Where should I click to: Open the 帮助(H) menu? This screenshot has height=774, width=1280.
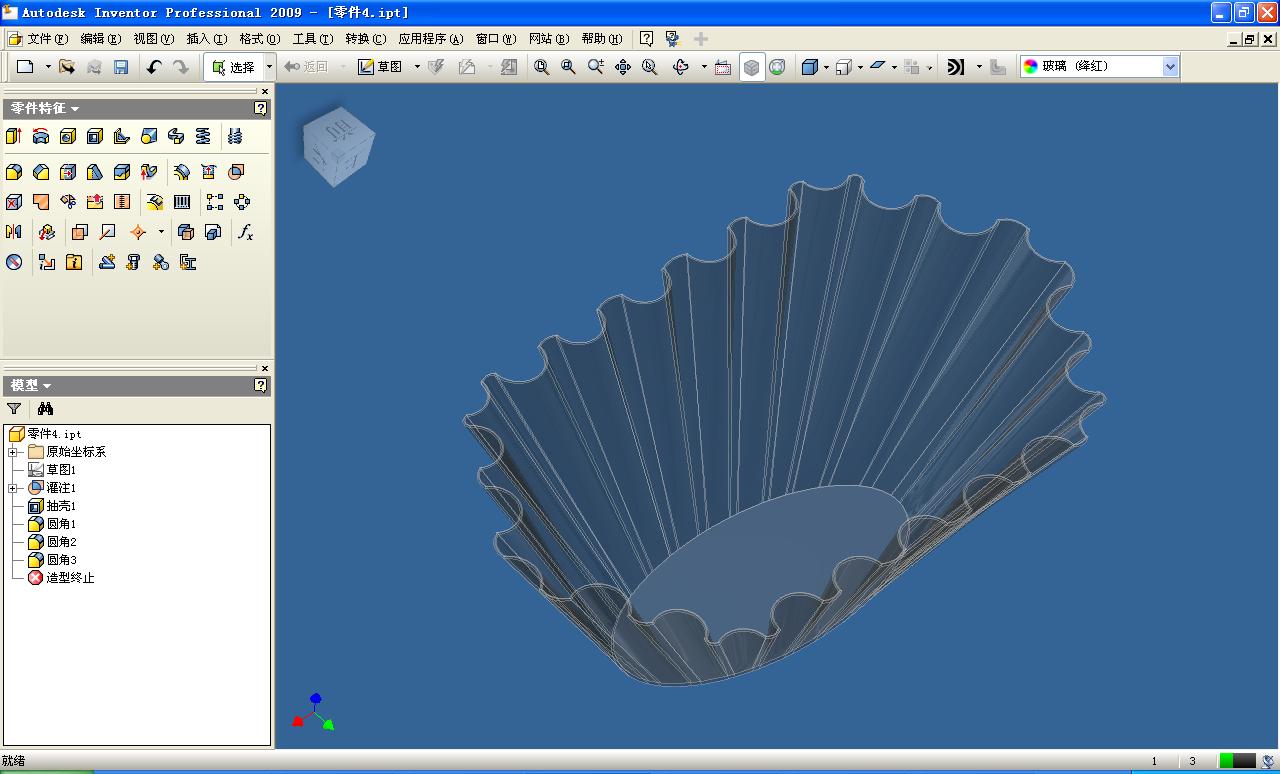[601, 39]
